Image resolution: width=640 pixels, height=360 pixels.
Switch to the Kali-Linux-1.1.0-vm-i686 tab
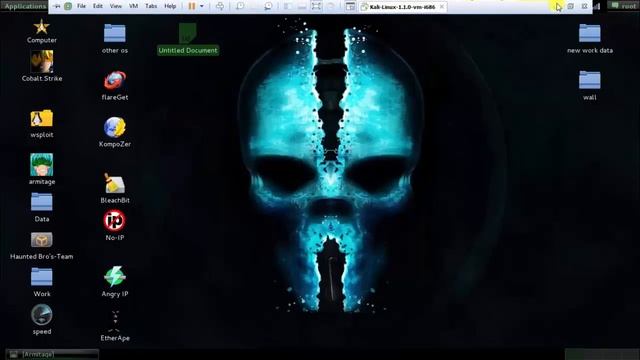pyautogui.click(x=402, y=7)
